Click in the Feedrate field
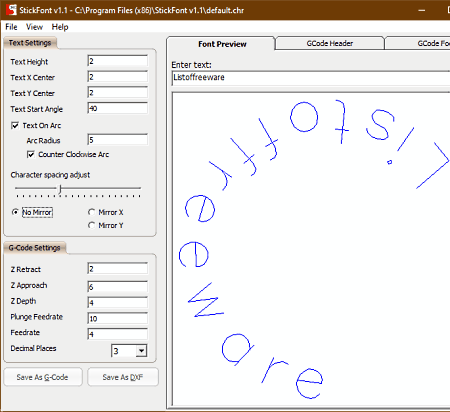 [x=117, y=334]
